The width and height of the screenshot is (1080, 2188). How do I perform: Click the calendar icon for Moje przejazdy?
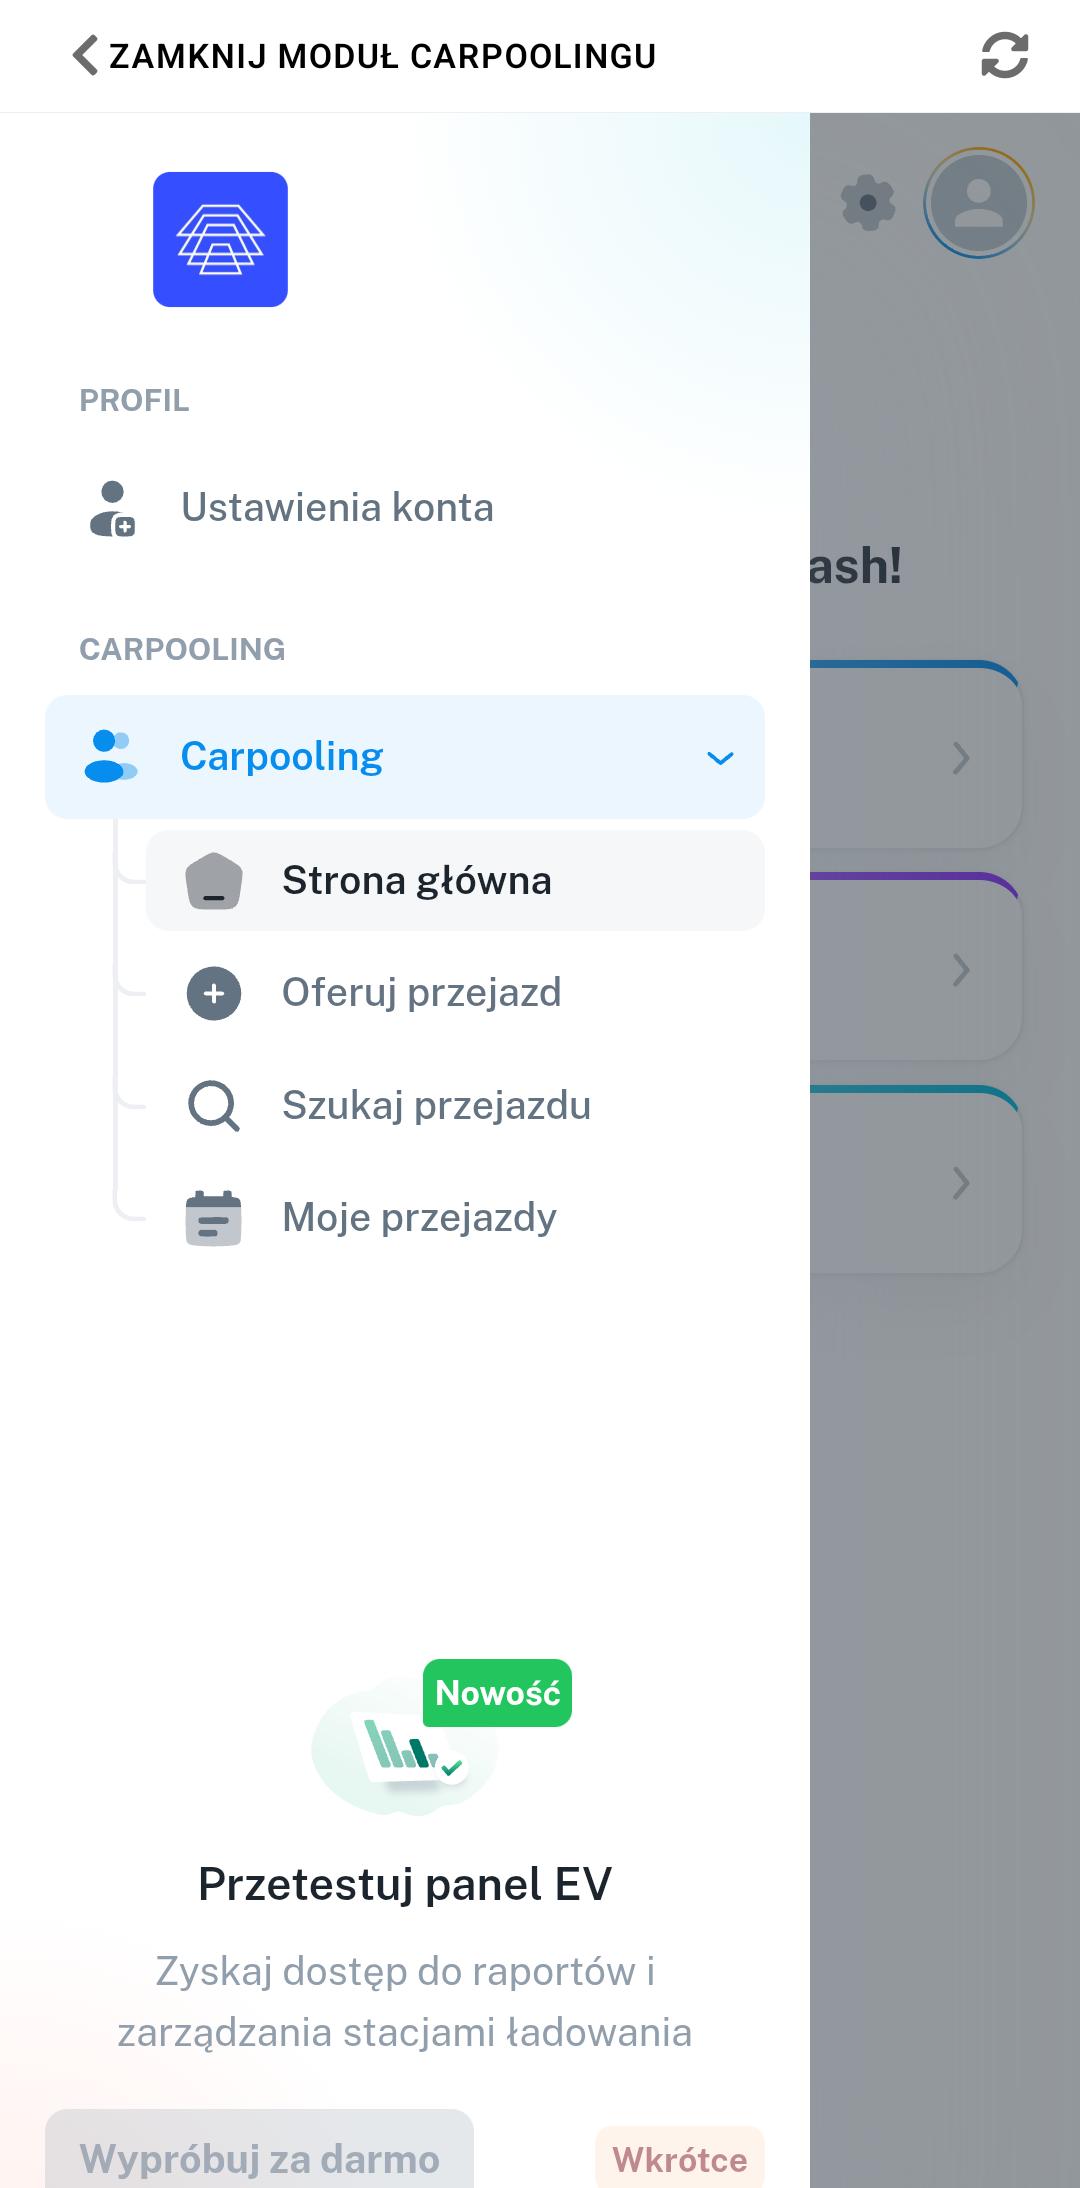214,1218
